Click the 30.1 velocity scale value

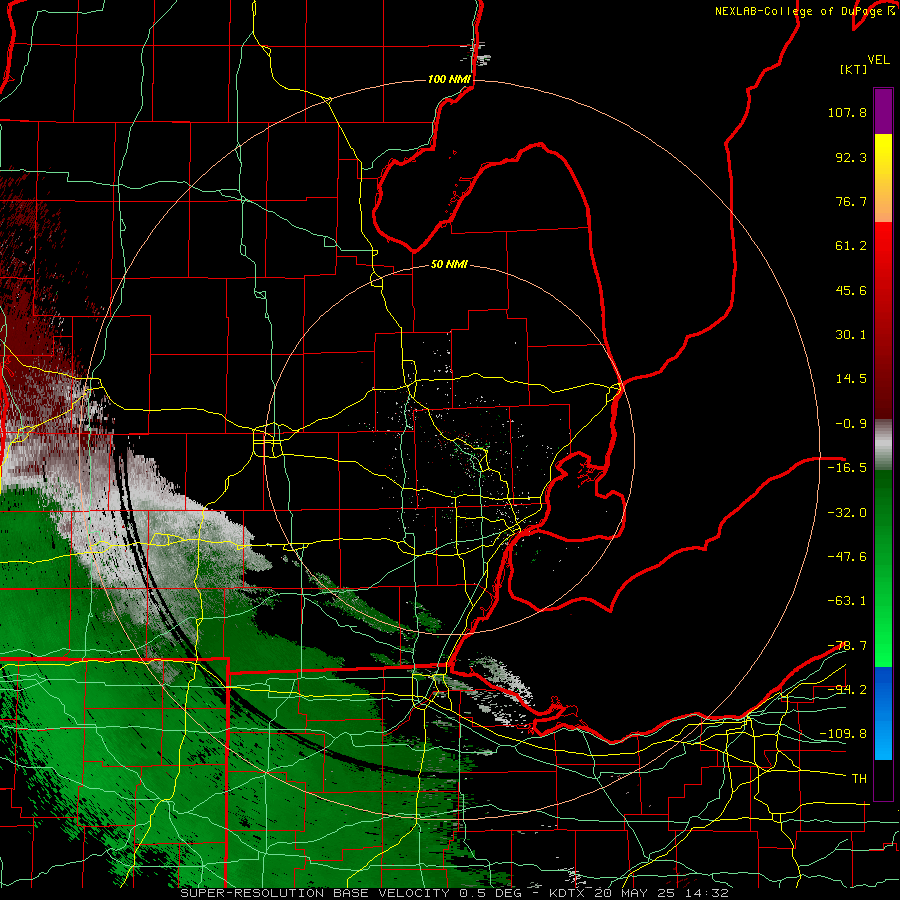[x=851, y=335]
